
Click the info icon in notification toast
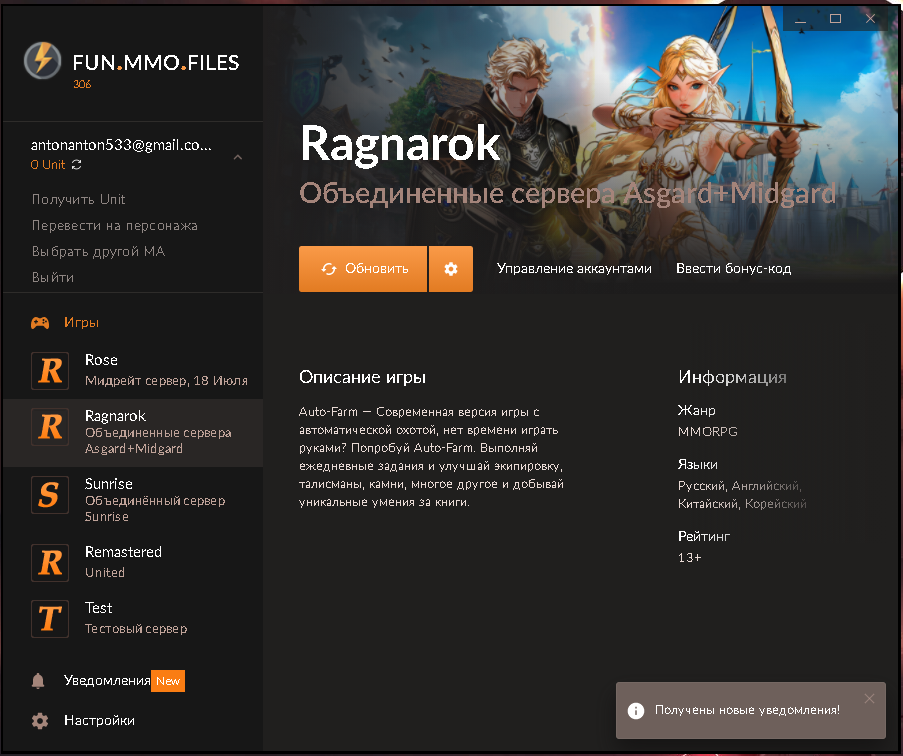[x=635, y=710]
